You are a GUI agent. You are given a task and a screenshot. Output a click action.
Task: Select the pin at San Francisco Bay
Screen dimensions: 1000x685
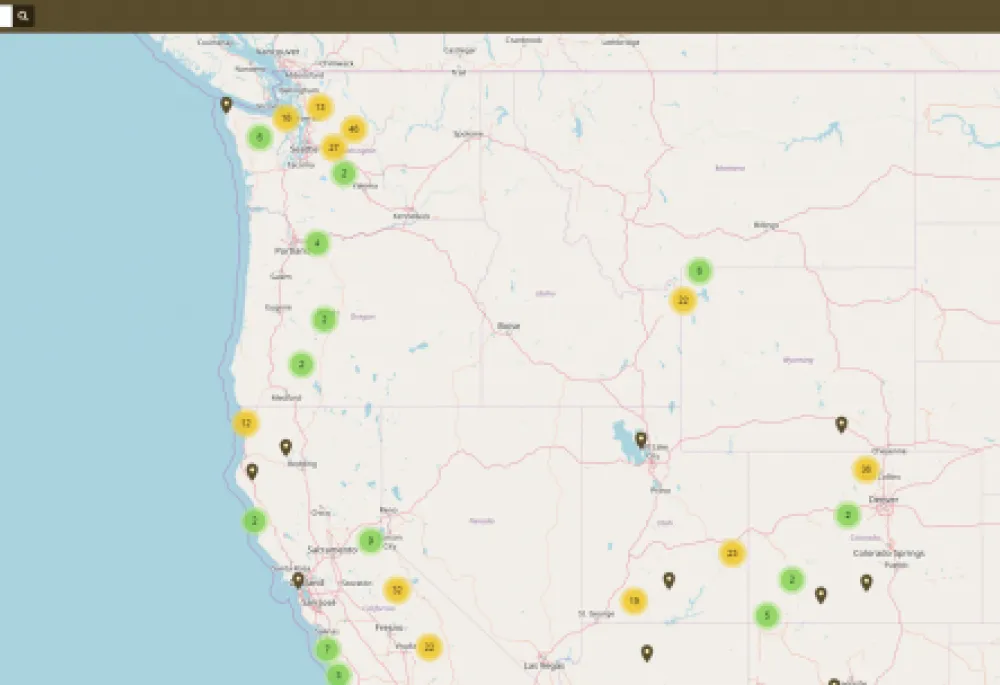click(x=298, y=580)
